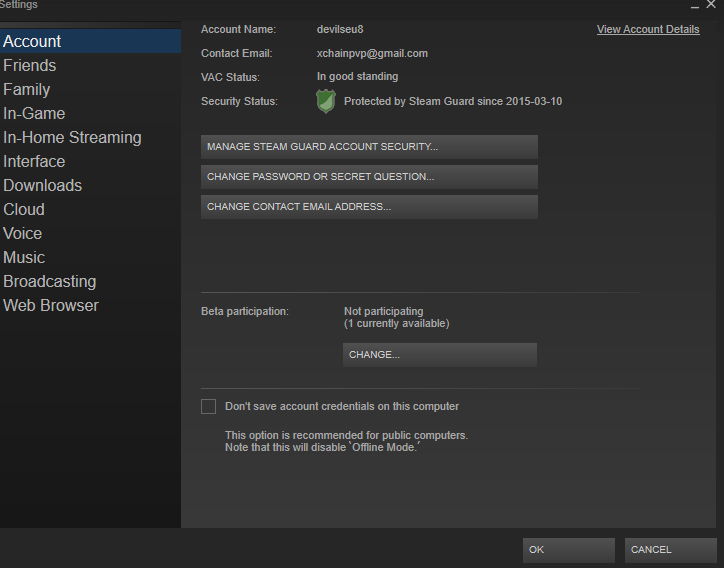Click the 'Settings' window title
The height and width of the screenshot is (568, 724).
(x=18, y=5)
